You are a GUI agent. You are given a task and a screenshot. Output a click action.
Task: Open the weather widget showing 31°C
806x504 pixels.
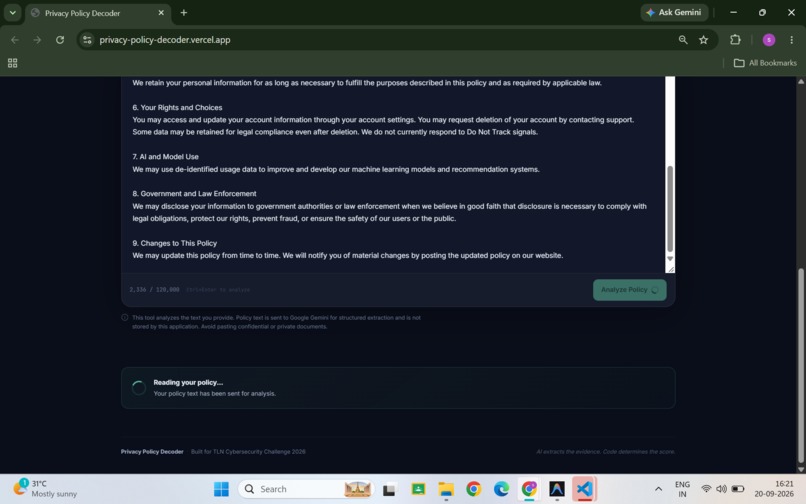pos(45,489)
